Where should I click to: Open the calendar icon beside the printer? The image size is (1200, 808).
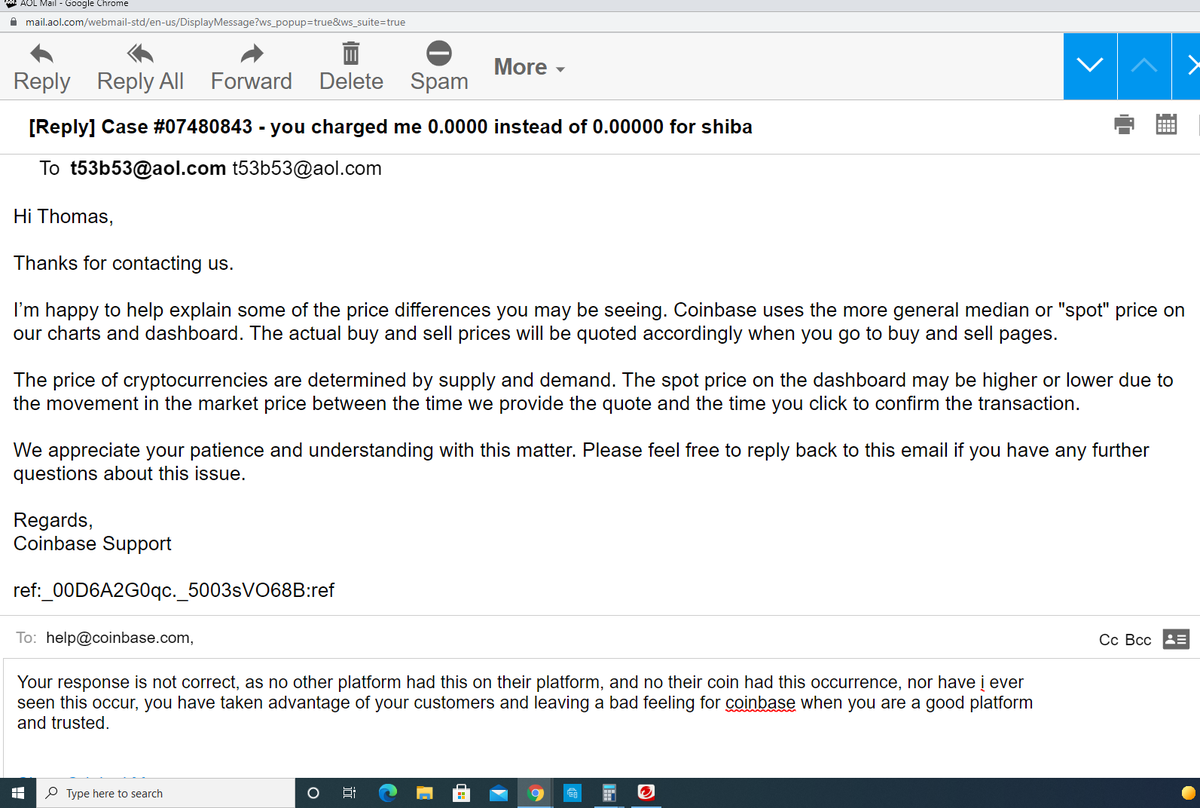point(1166,126)
